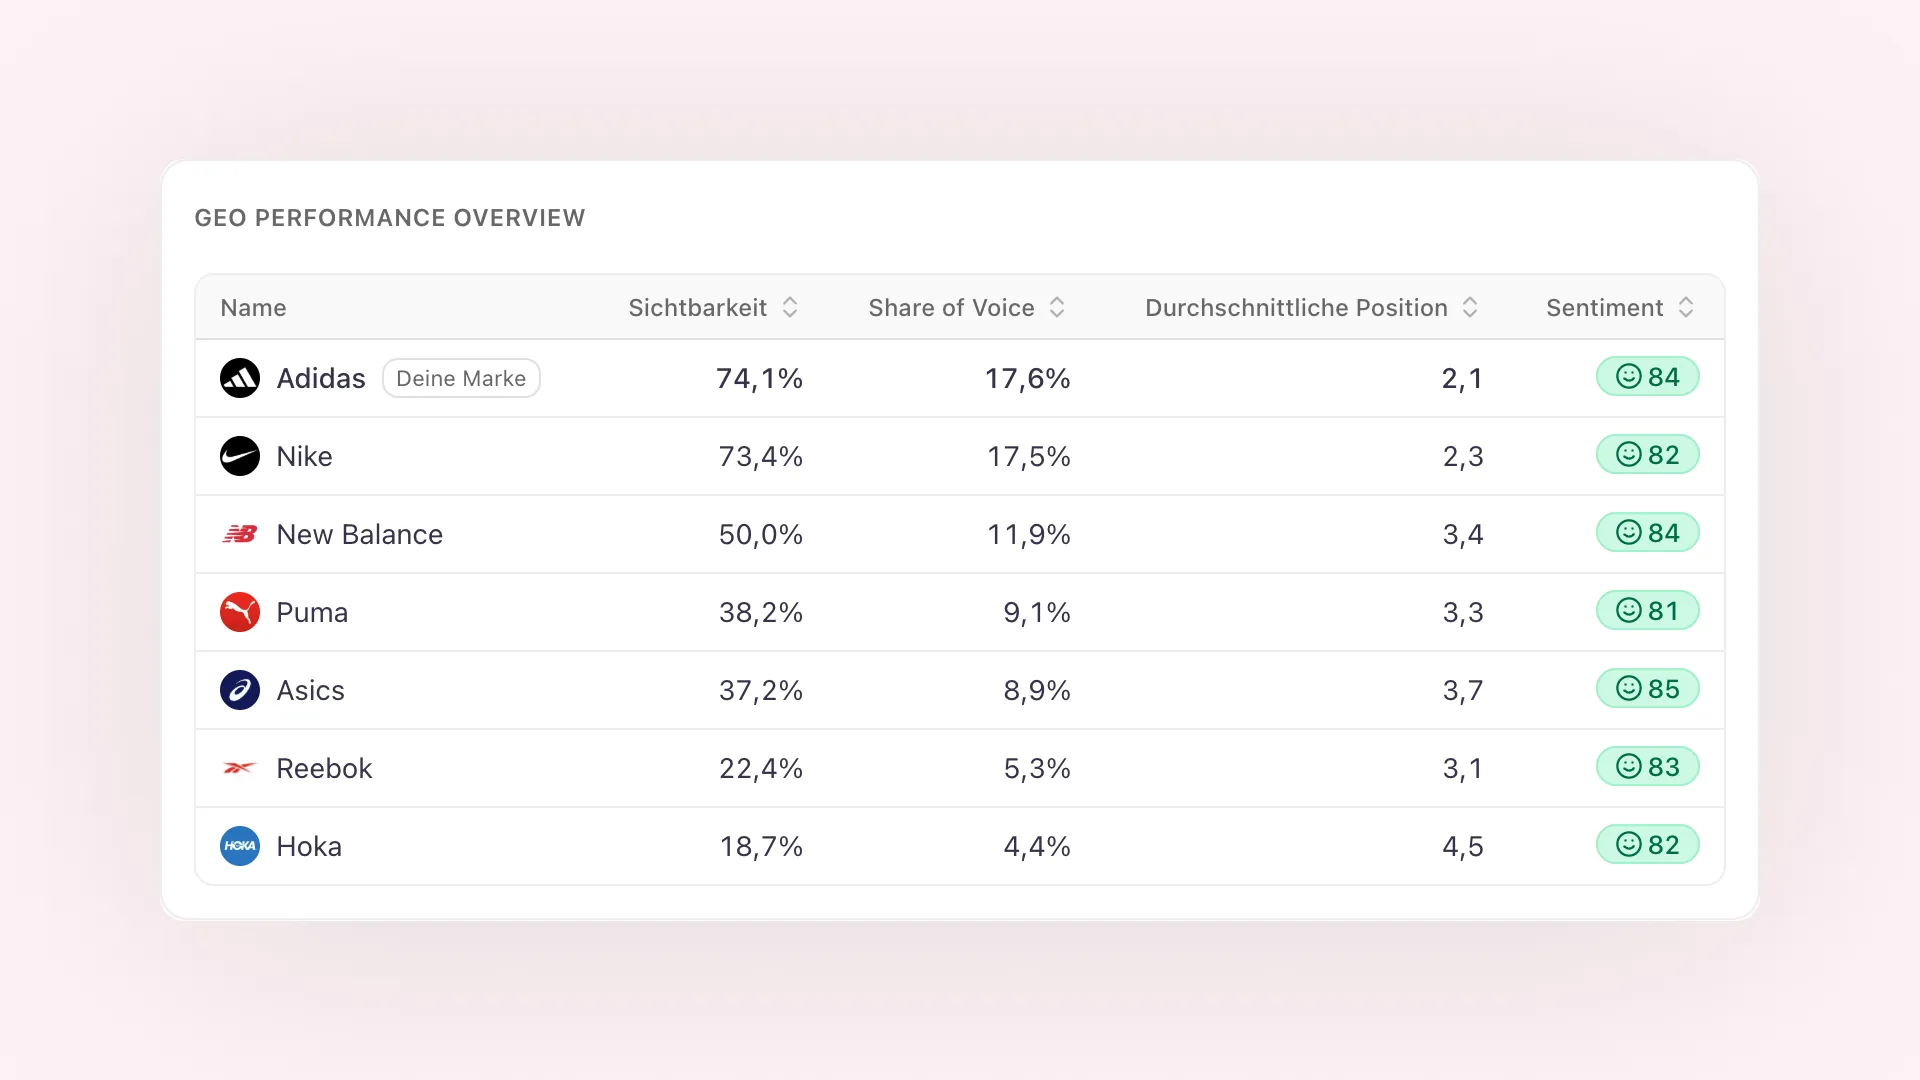Screen dimensions: 1920x1080
Task: Click Adidas visibility value 74,1%
Action: click(760, 378)
